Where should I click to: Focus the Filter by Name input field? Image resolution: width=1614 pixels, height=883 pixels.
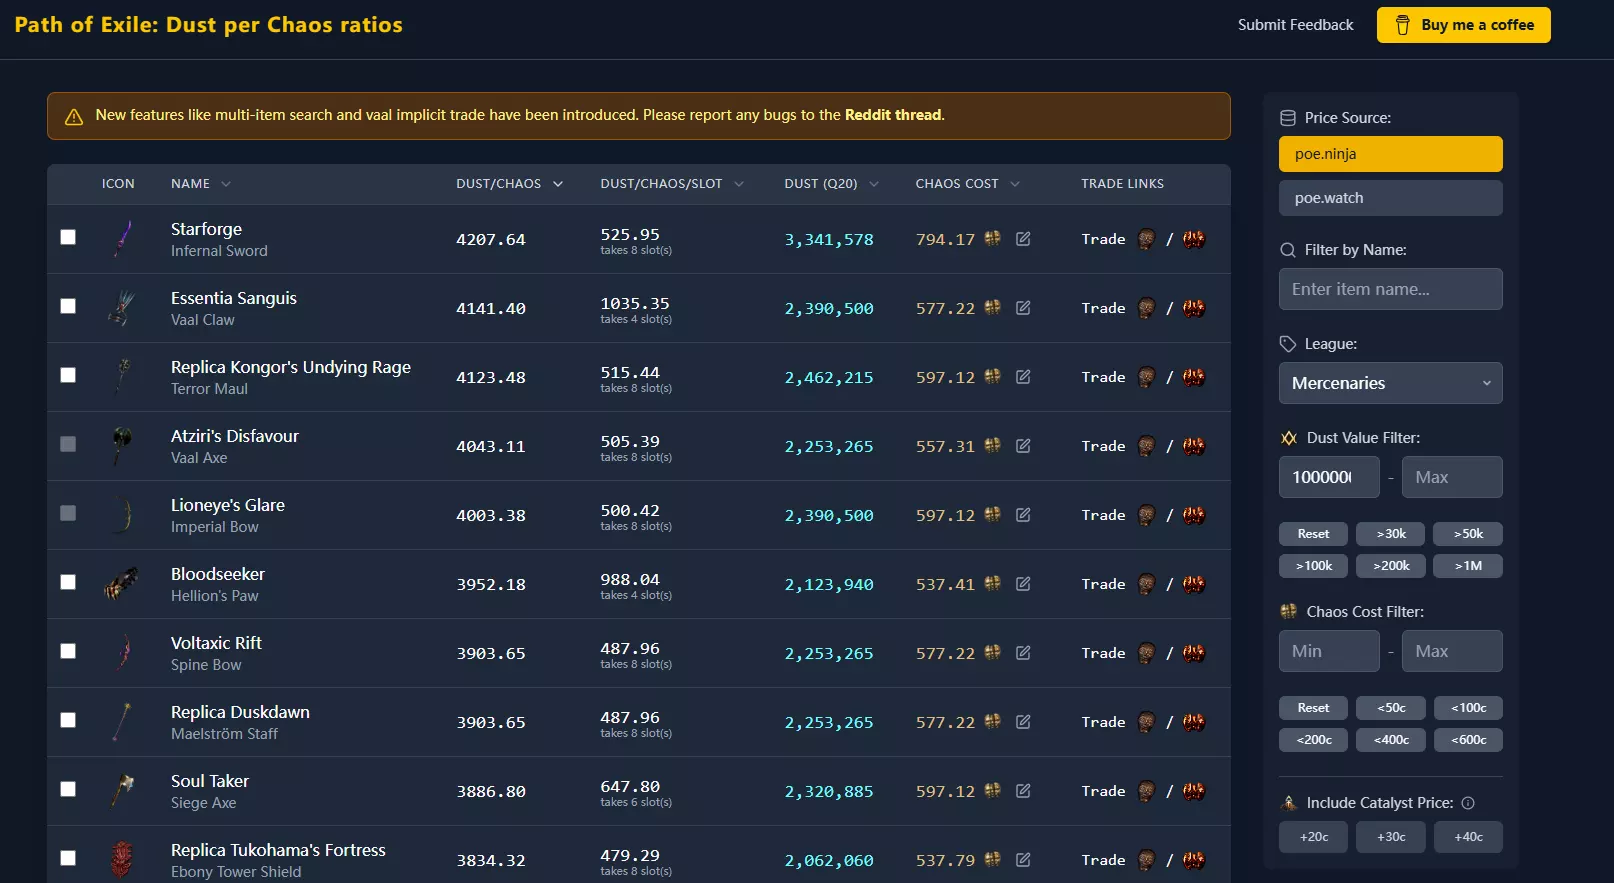[1390, 289]
